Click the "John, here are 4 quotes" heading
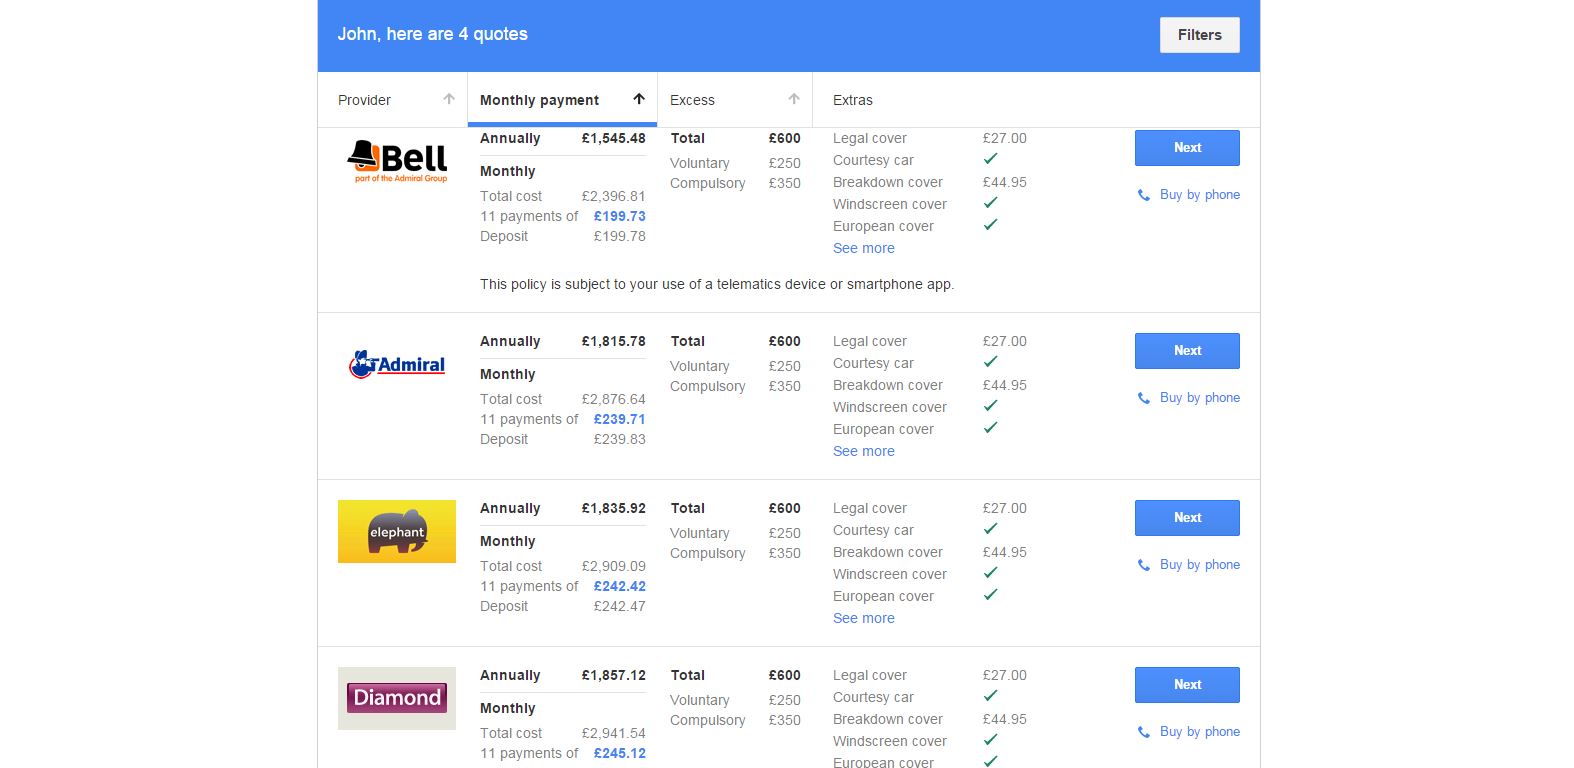This screenshot has width=1574, height=768. 432,34
